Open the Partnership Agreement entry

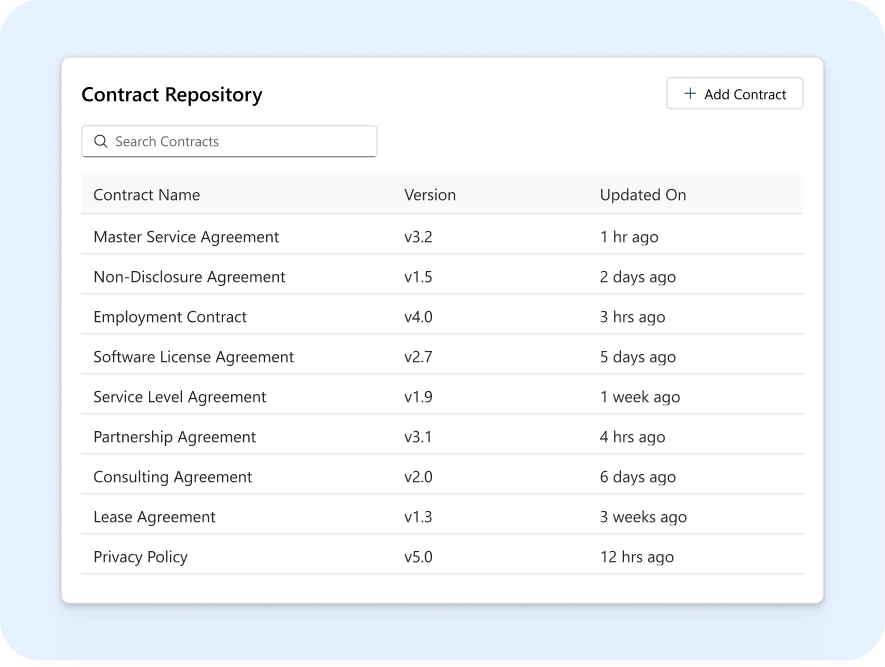tap(174, 437)
